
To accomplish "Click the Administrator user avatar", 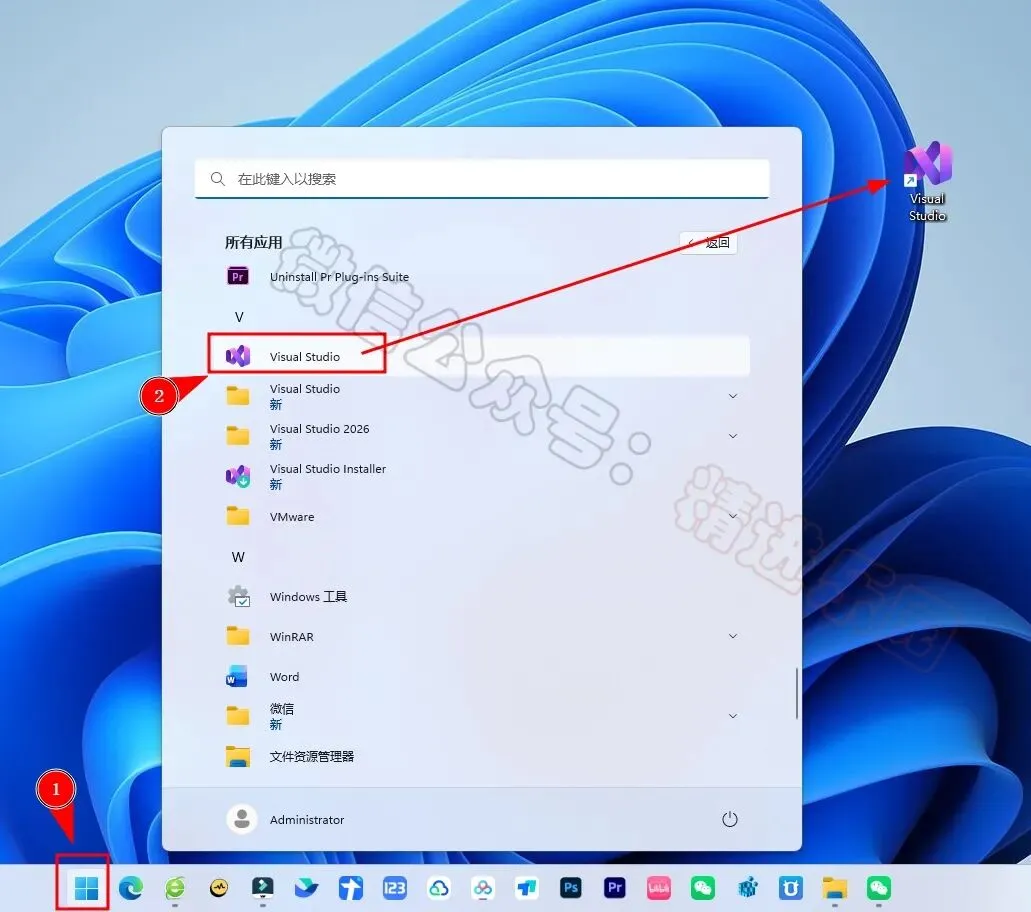I will tap(241, 819).
